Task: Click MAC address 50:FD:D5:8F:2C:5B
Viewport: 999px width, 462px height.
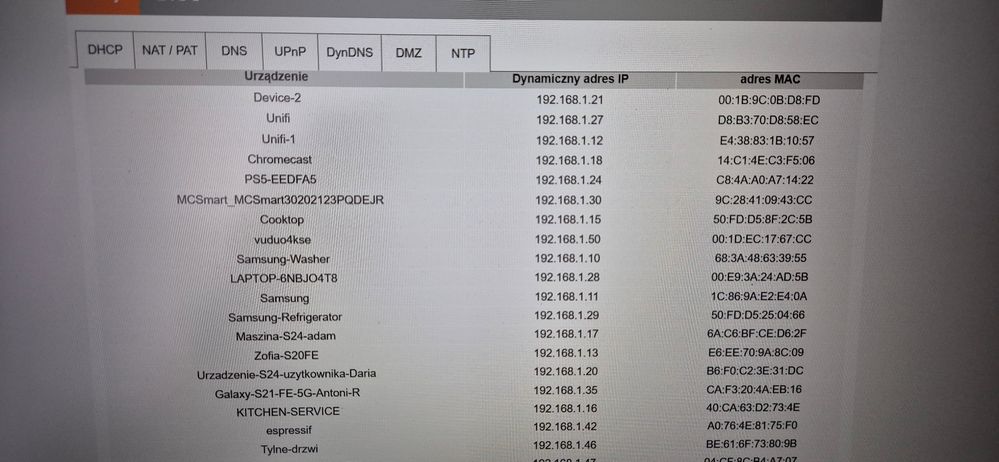Action: [x=763, y=219]
